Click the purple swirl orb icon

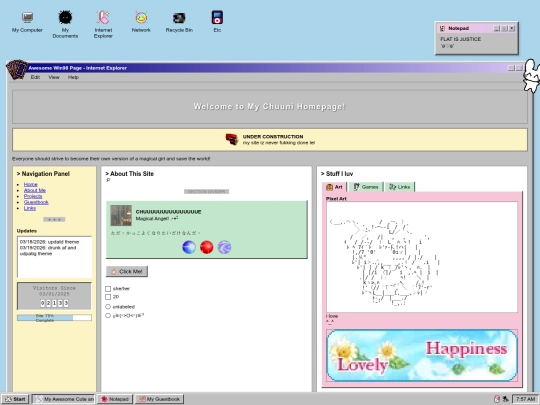(x=225, y=247)
